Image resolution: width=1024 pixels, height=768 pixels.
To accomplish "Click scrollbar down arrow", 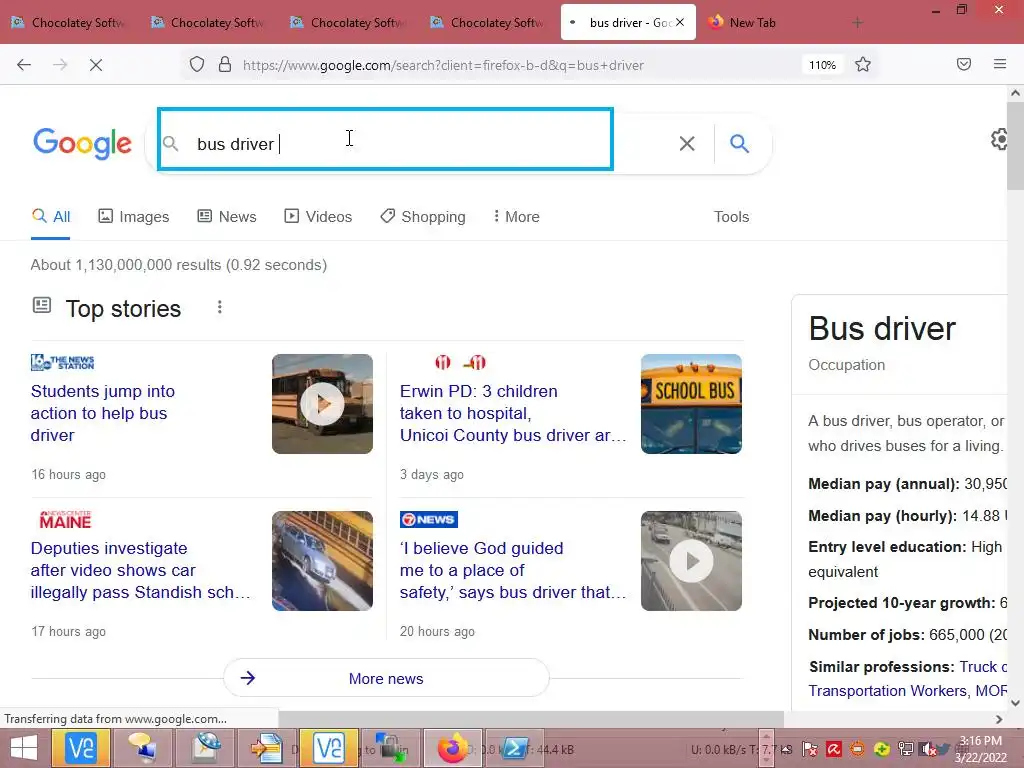I will 1016,703.
